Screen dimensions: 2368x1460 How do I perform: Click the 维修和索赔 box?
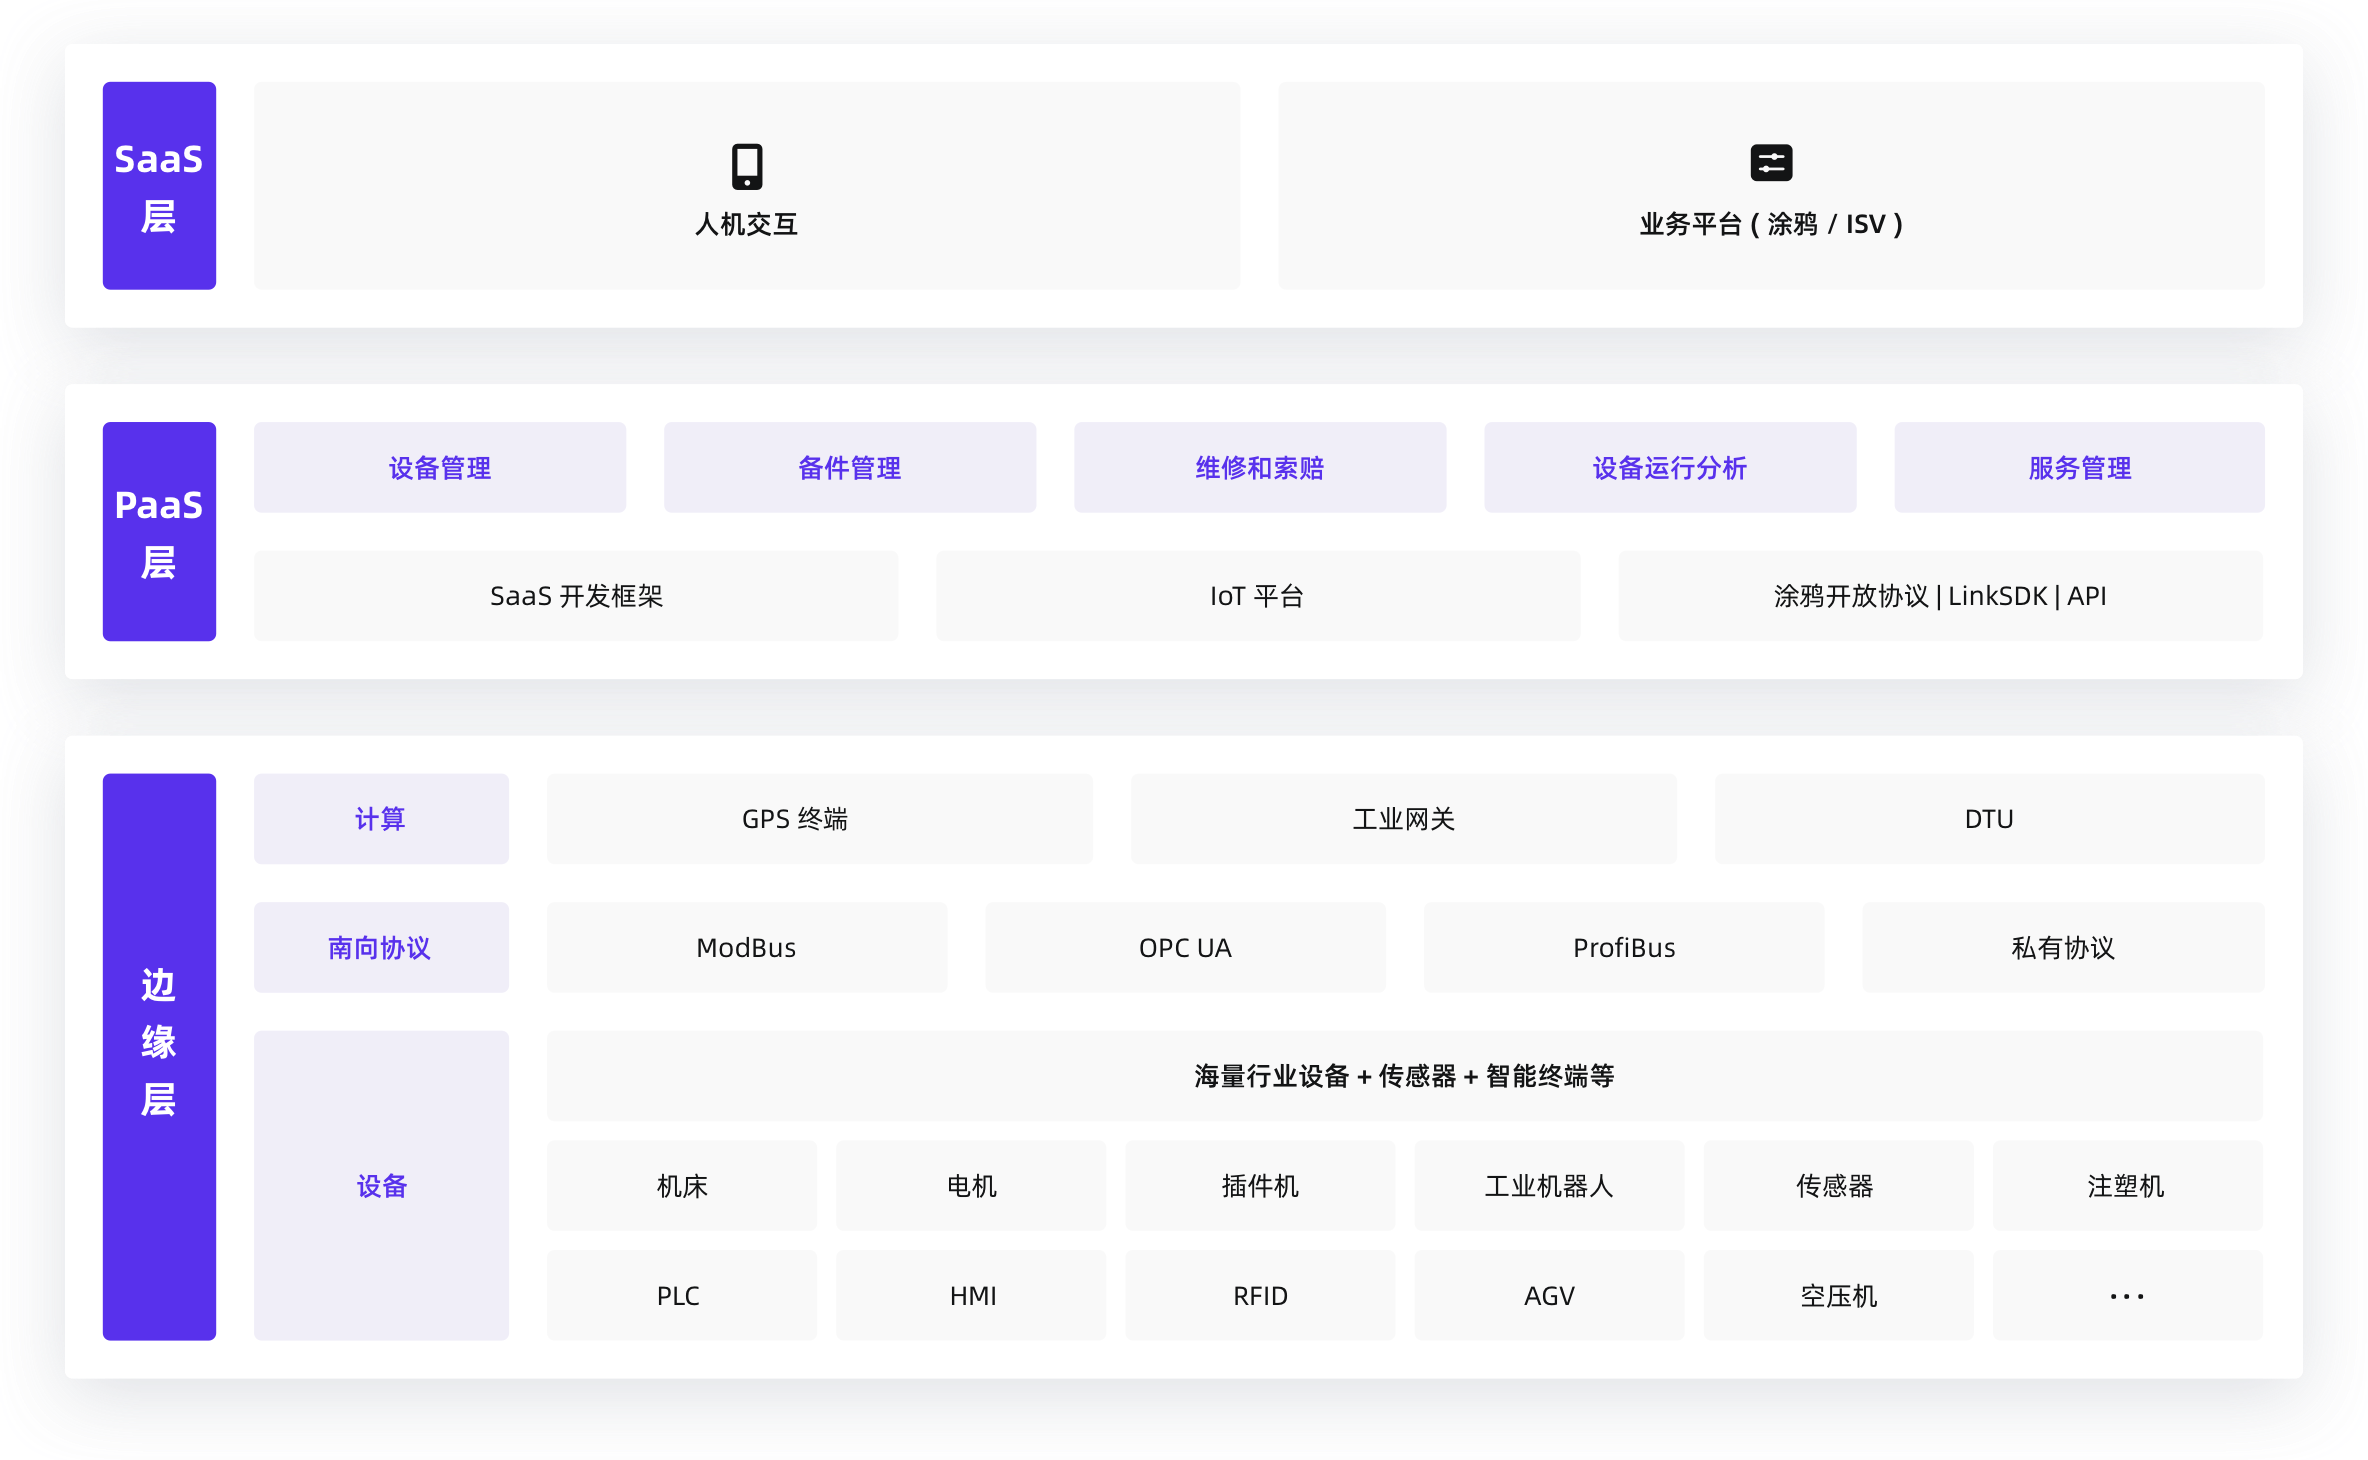(1260, 467)
